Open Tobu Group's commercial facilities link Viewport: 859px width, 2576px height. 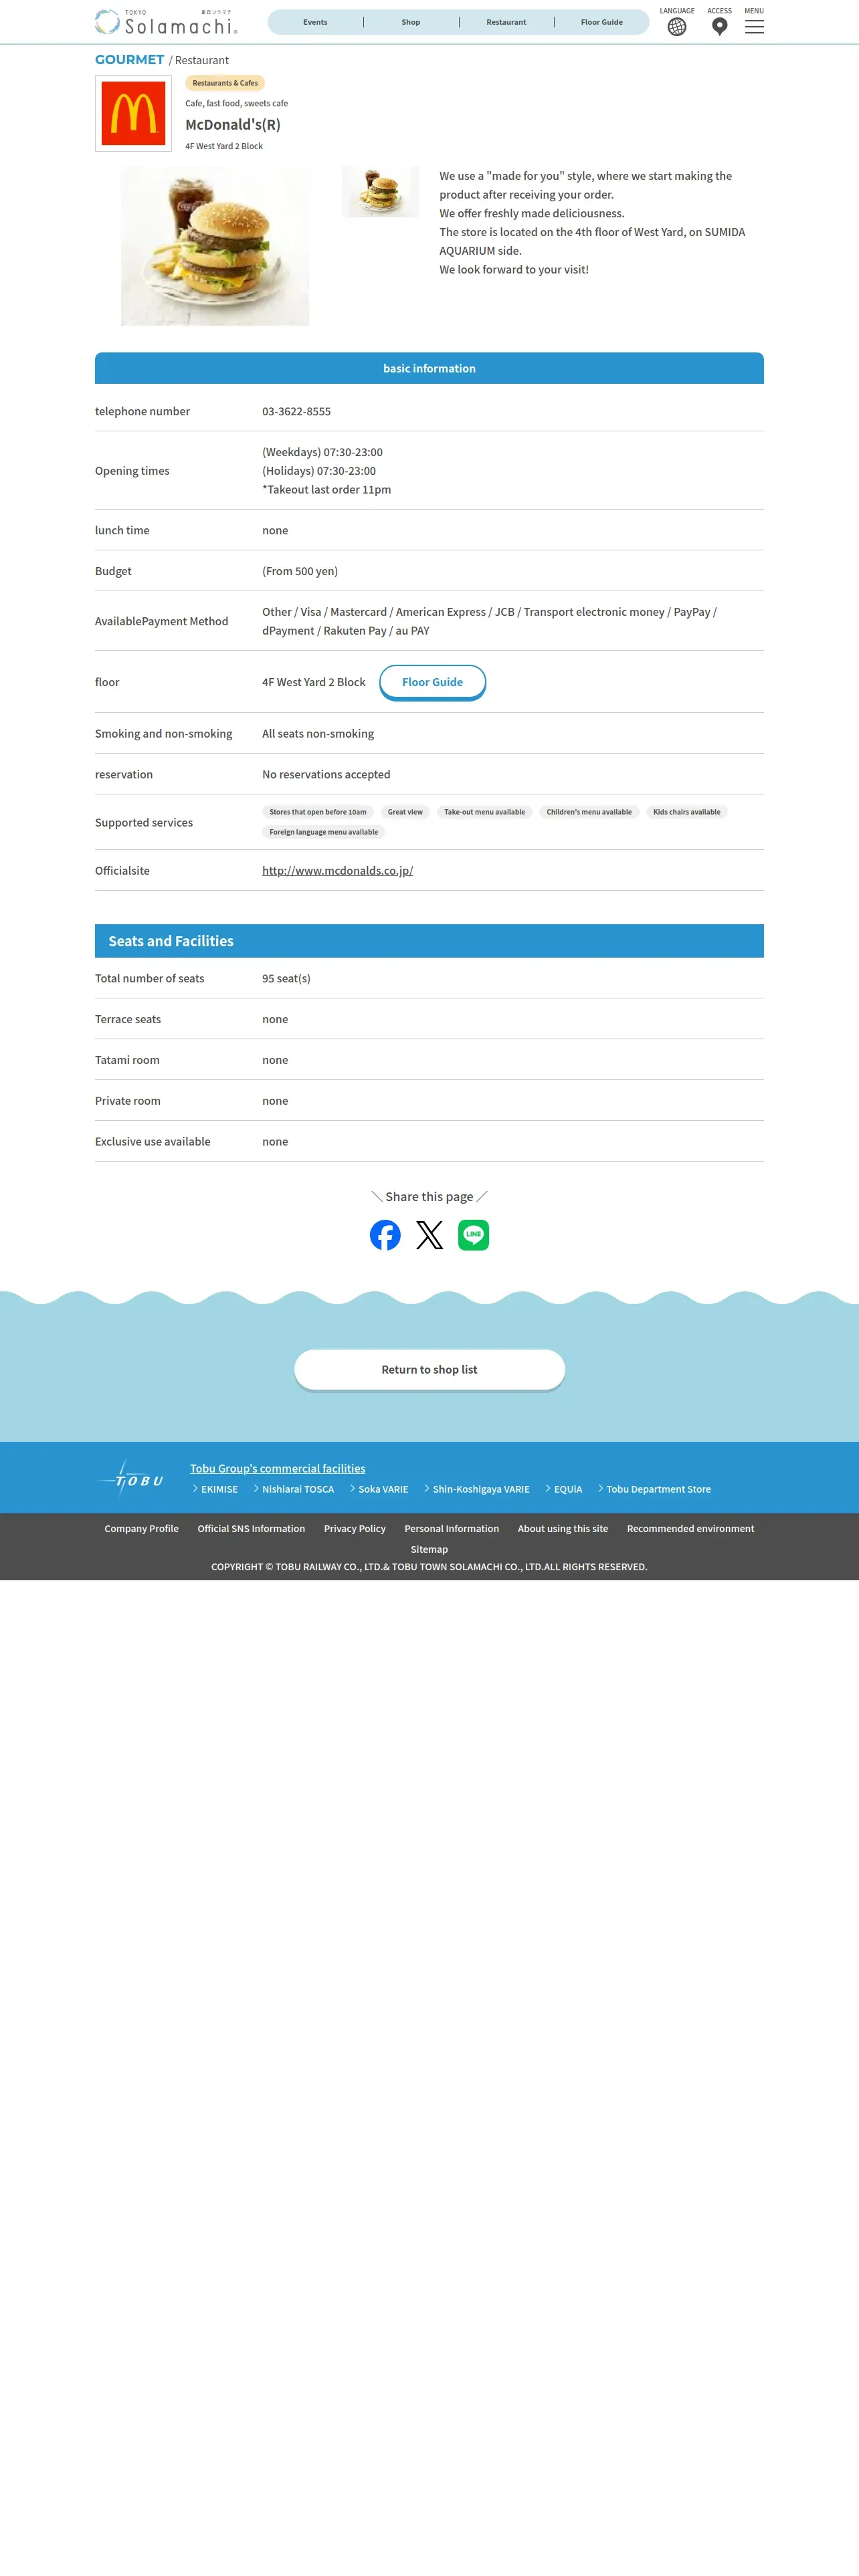tap(277, 1469)
